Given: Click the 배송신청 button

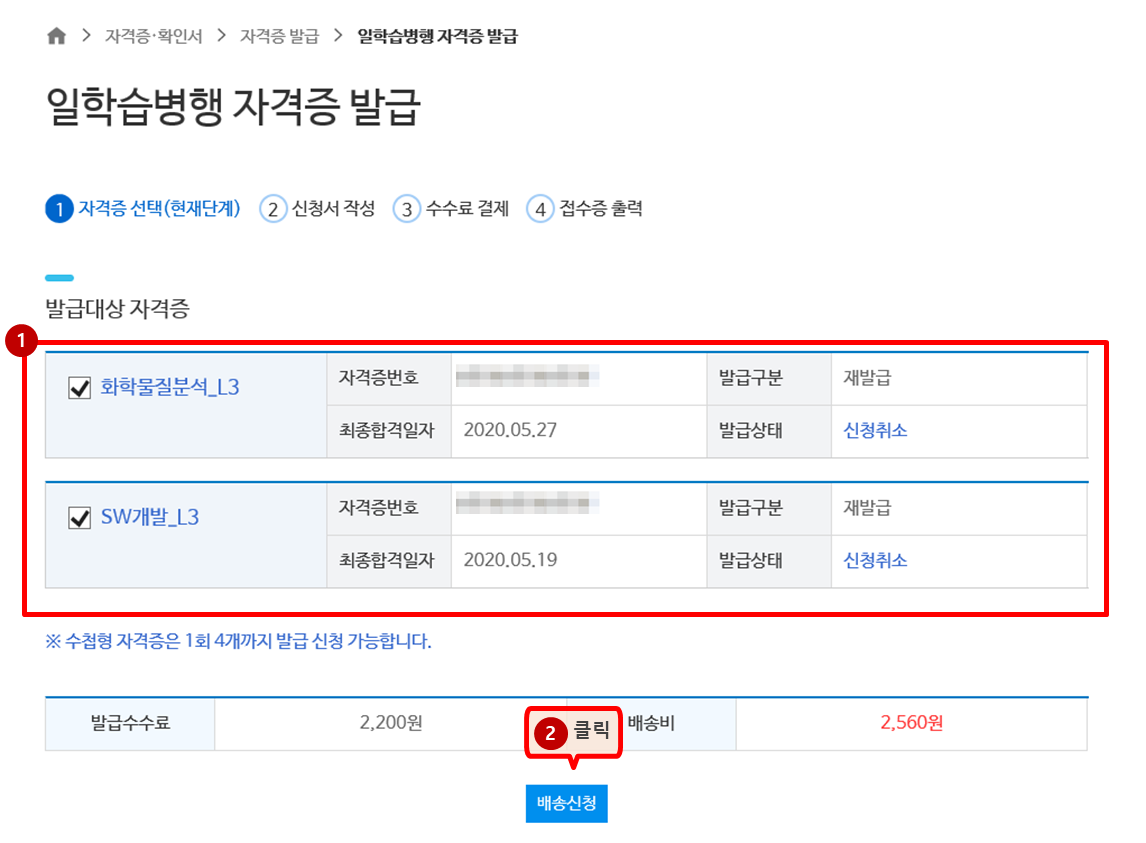Looking at the screenshot, I should pyautogui.click(x=566, y=804).
